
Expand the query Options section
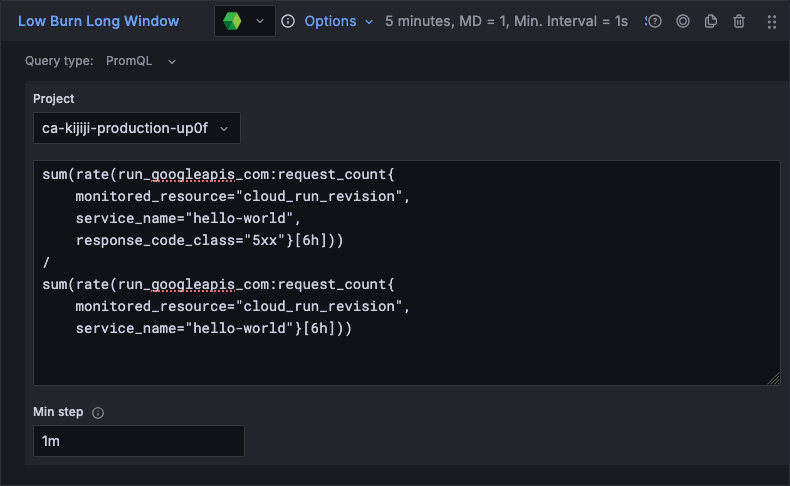pos(330,21)
